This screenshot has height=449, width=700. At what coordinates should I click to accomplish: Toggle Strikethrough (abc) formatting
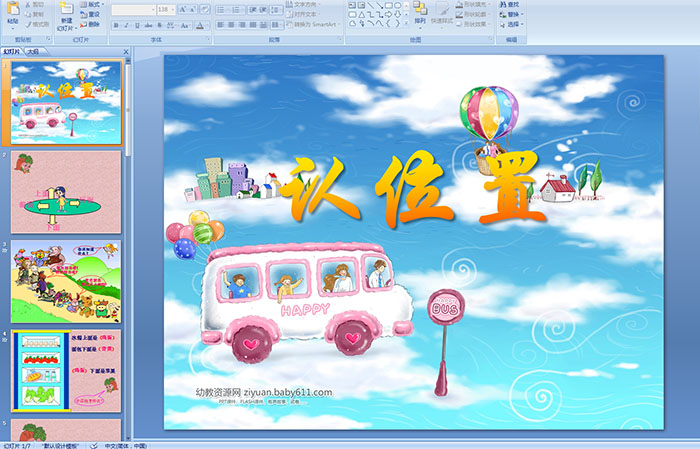pos(148,25)
